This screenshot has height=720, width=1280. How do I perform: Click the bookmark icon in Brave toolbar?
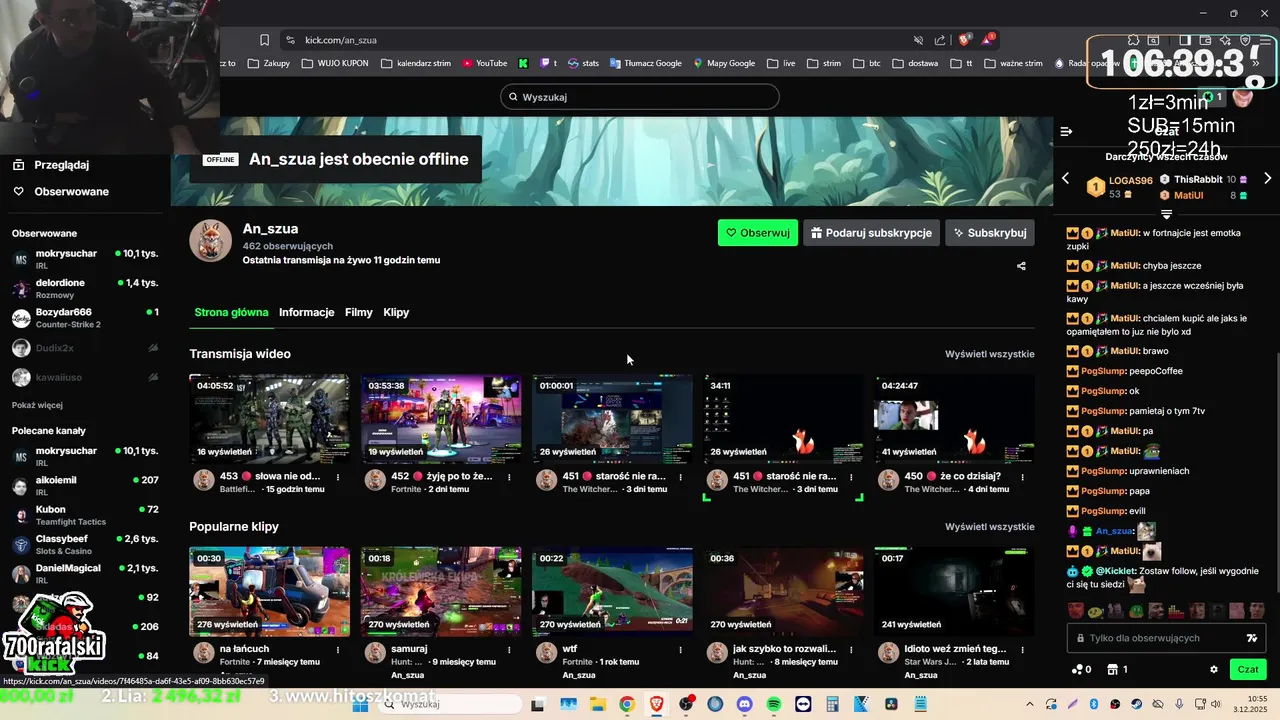tap(264, 40)
